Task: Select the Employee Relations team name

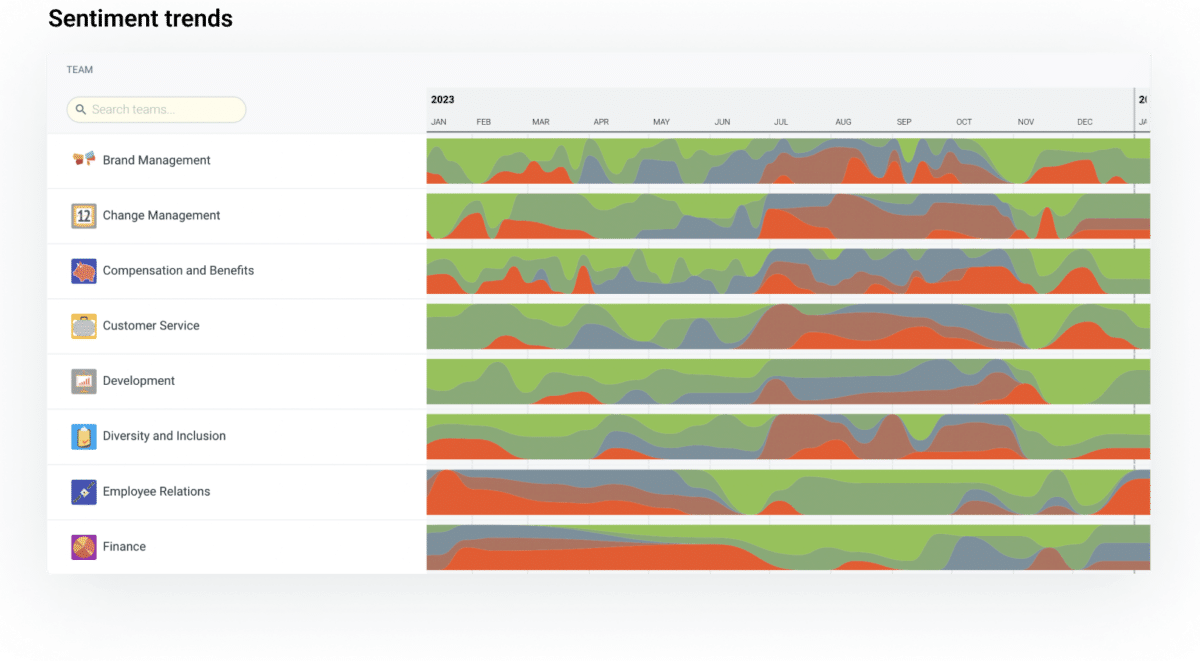Action: (x=156, y=491)
